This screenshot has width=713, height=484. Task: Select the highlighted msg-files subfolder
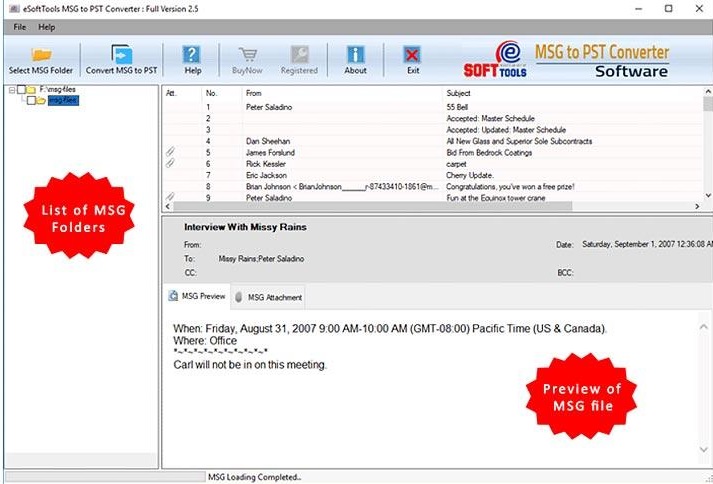(63, 101)
